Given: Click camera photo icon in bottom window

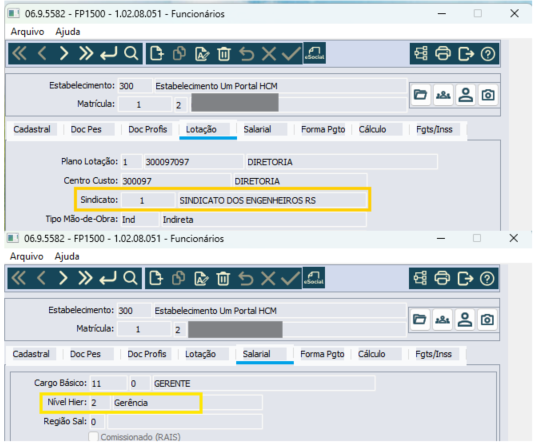Looking at the screenshot, I should (487, 320).
